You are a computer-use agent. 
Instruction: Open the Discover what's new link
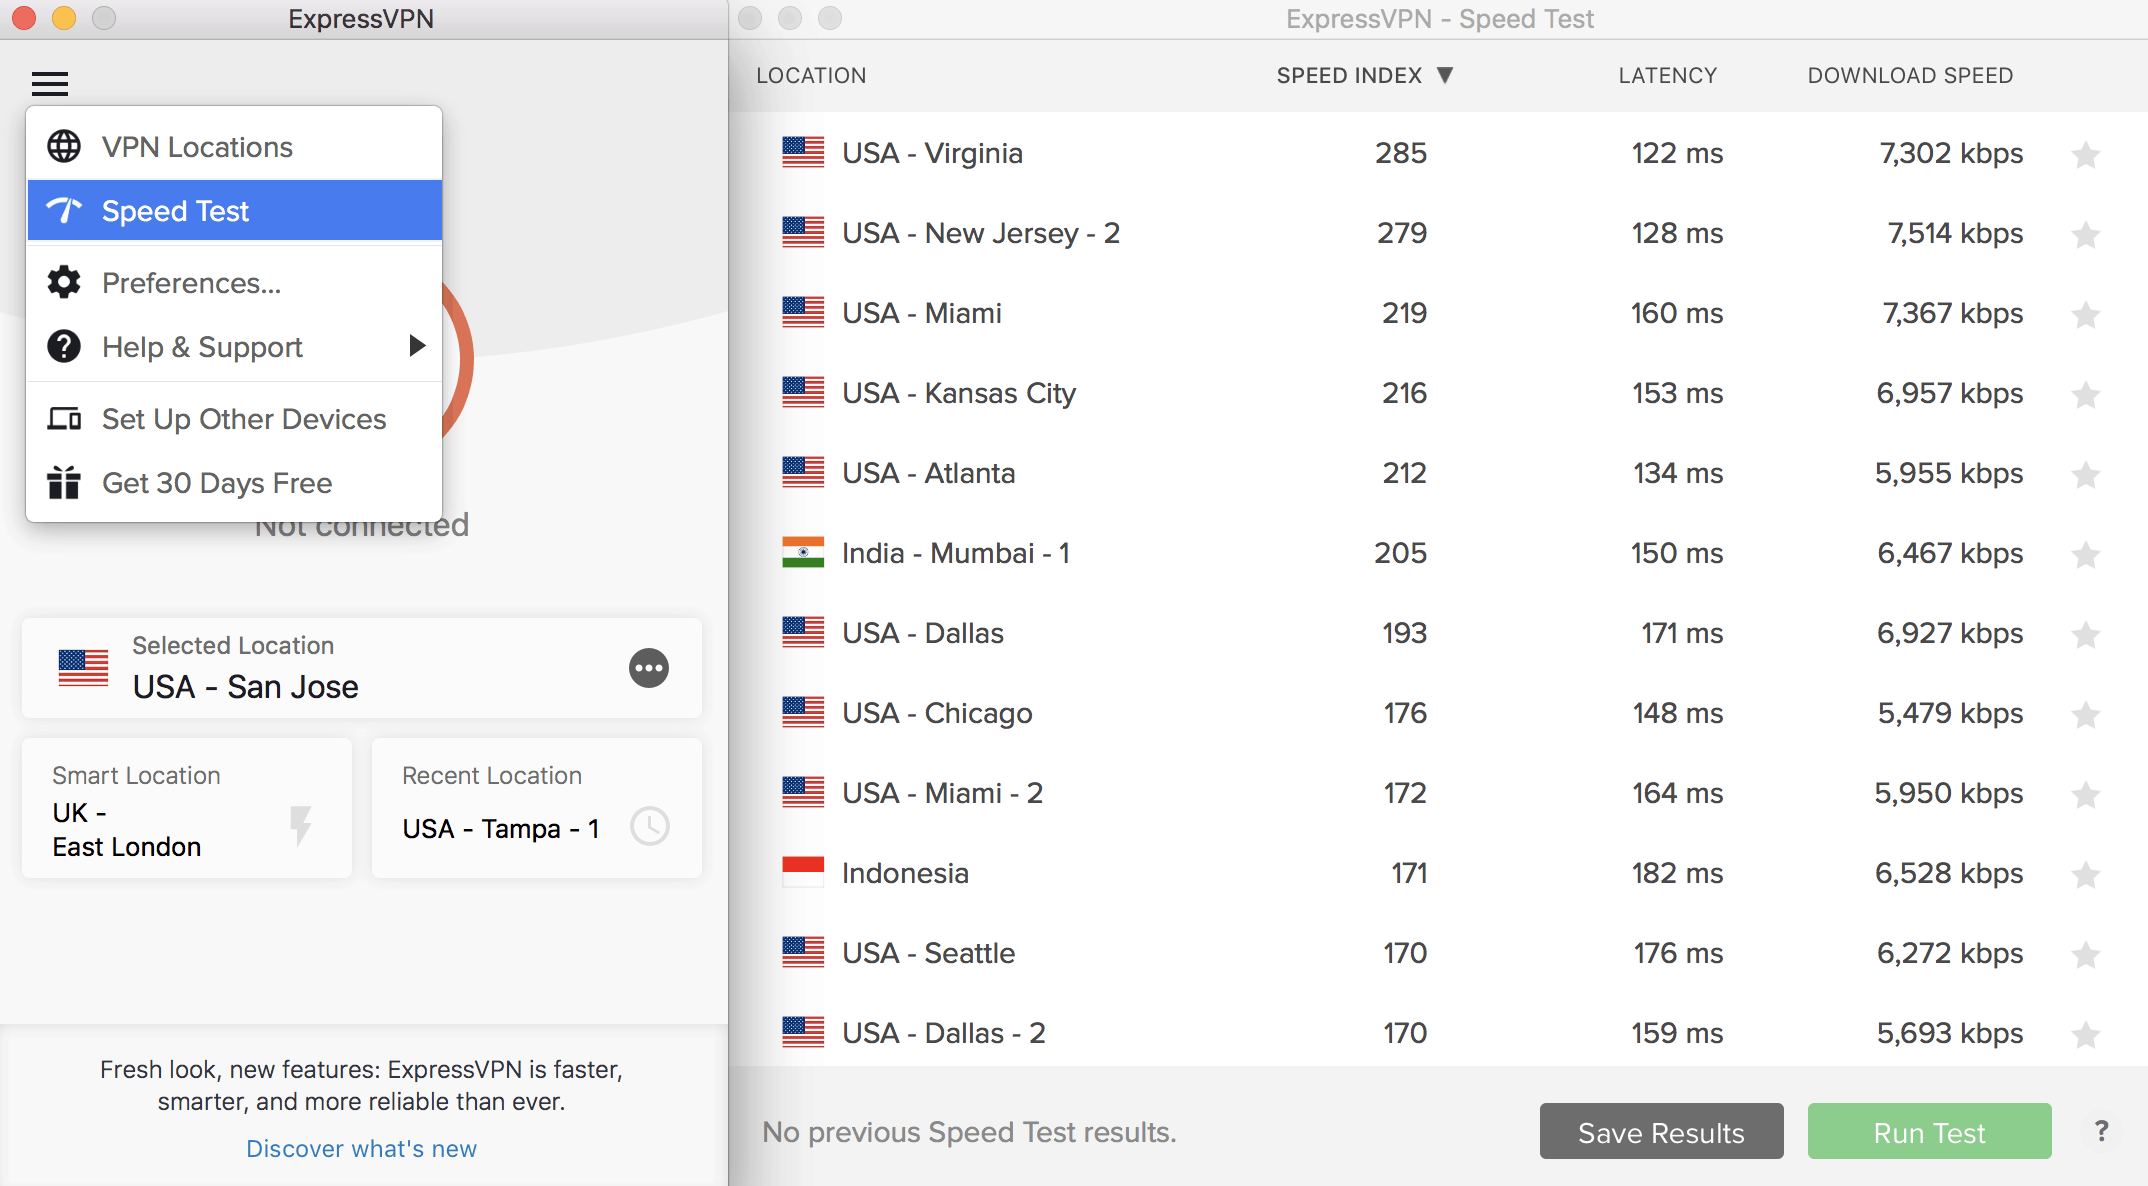361,1148
